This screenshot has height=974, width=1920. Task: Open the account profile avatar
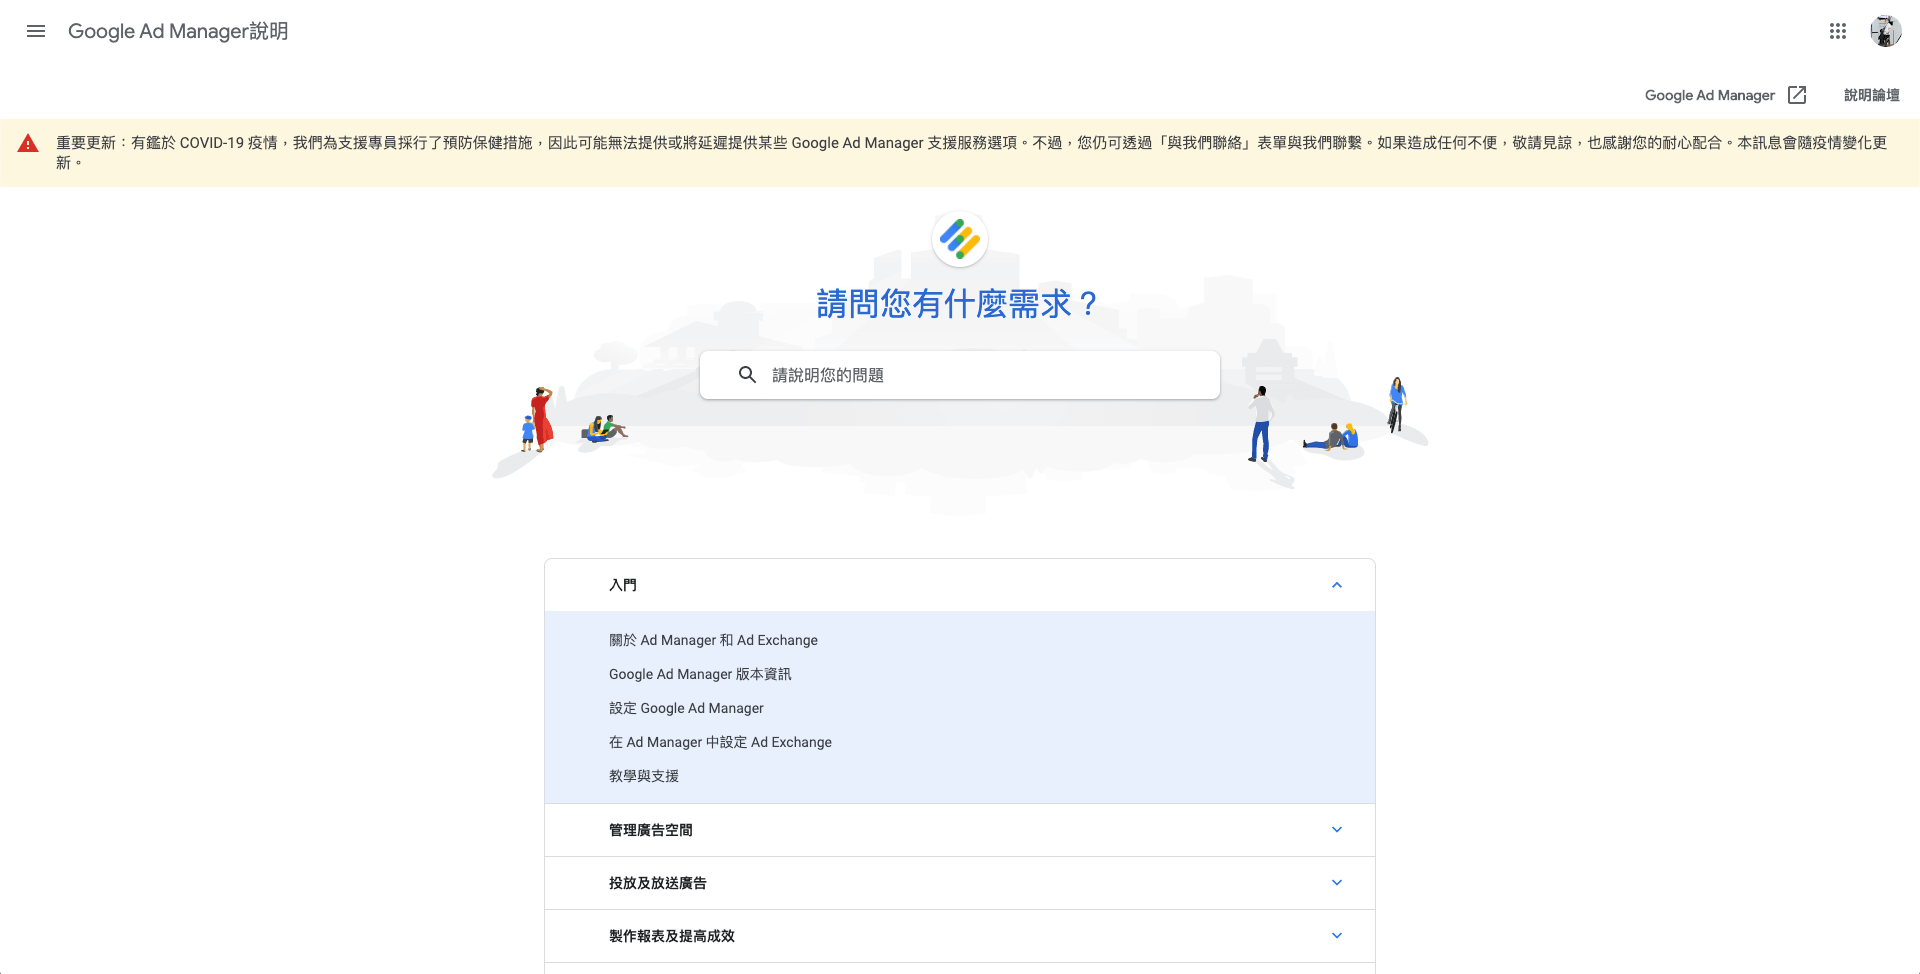coord(1886,31)
